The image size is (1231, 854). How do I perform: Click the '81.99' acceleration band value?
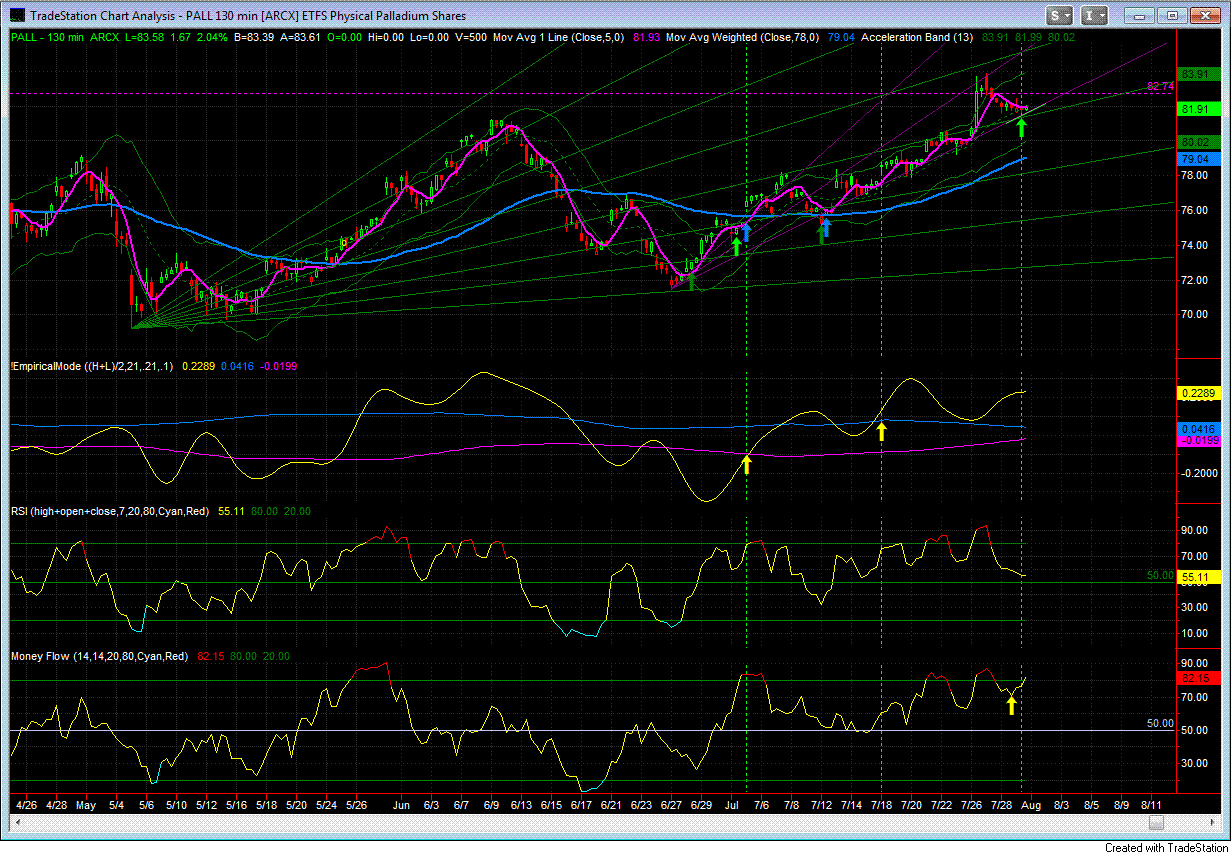pyautogui.click(x=1029, y=37)
